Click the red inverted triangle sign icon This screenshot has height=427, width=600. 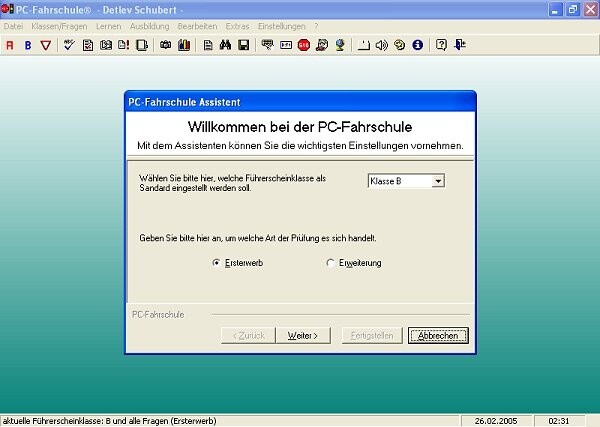click(46, 45)
